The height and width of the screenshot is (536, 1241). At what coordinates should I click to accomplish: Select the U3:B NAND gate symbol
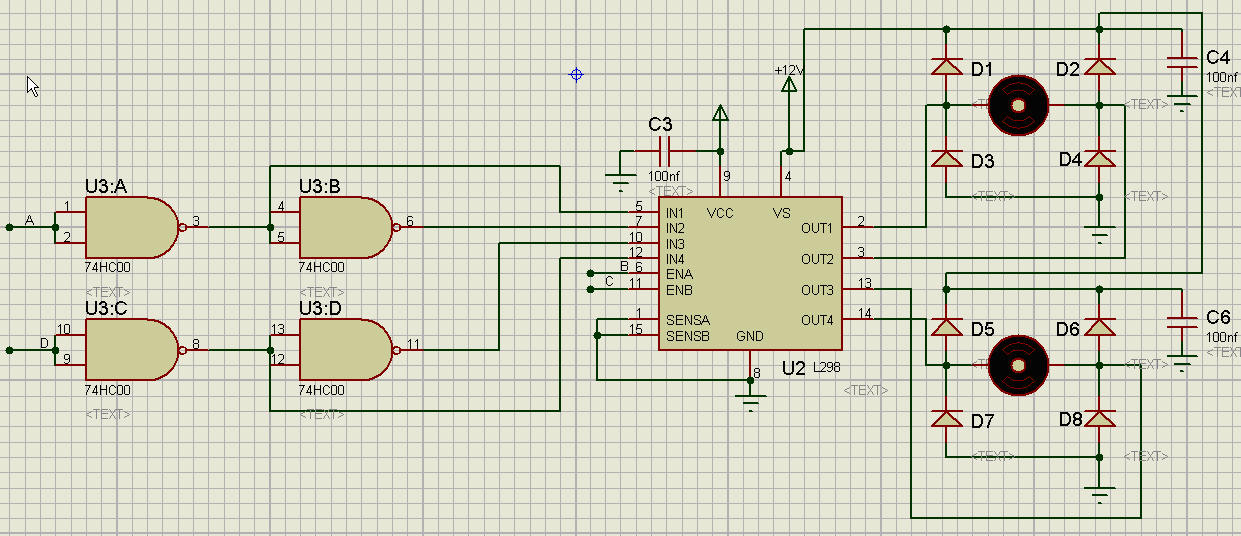pos(344,227)
